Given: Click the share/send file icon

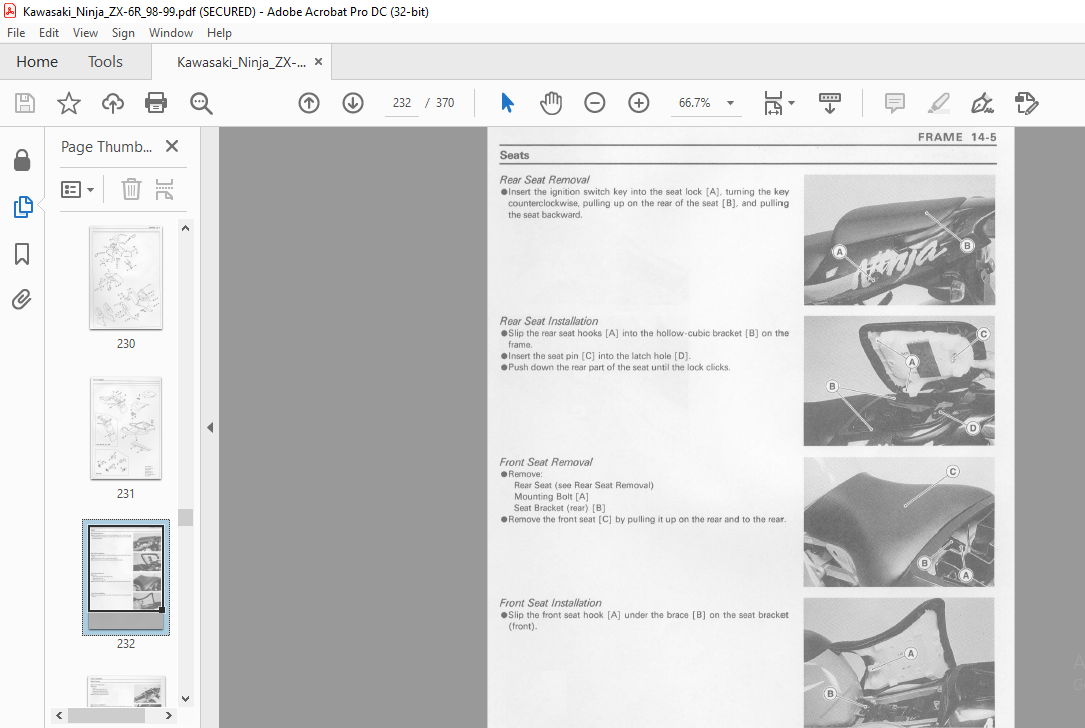Looking at the screenshot, I should [1026, 103].
